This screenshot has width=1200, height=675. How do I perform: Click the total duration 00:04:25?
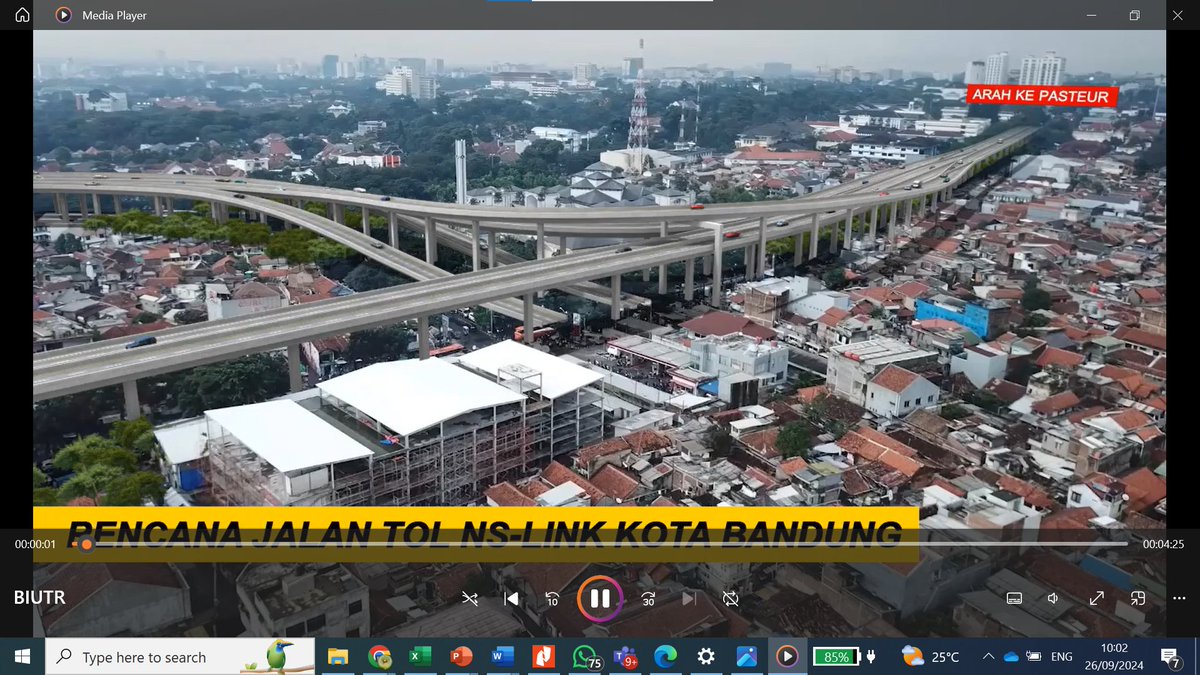(x=1163, y=544)
